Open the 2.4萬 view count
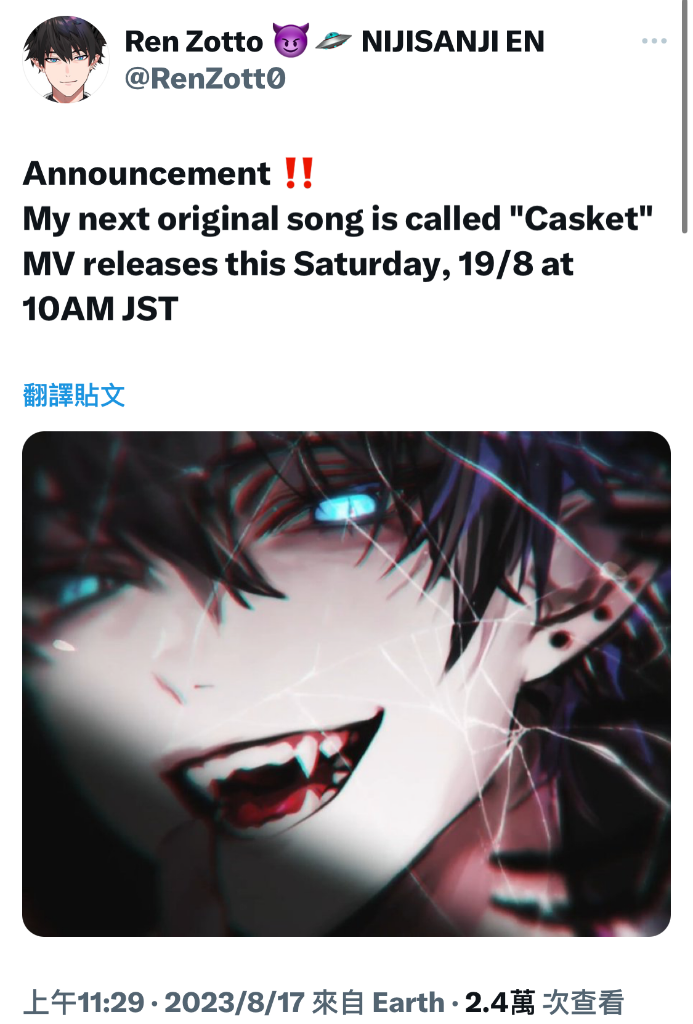This screenshot has height=1024, width=693. click(500, 1001)
